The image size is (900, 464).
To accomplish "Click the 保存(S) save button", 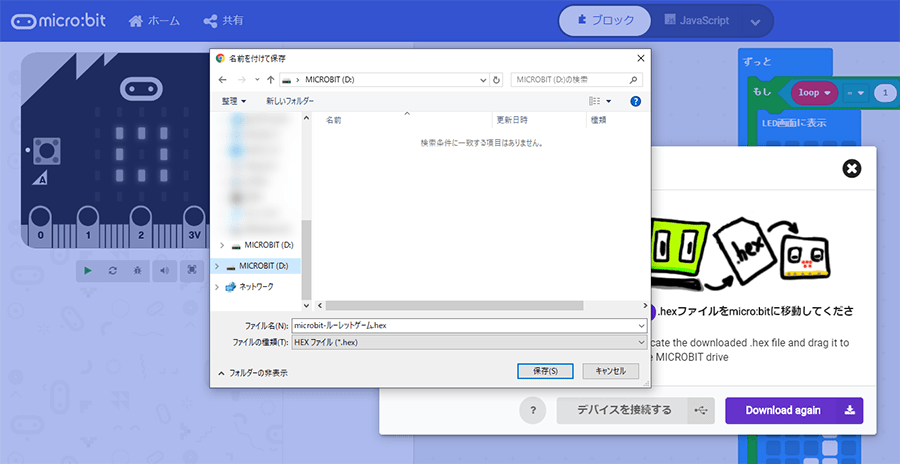I will (x=545, y=371).
